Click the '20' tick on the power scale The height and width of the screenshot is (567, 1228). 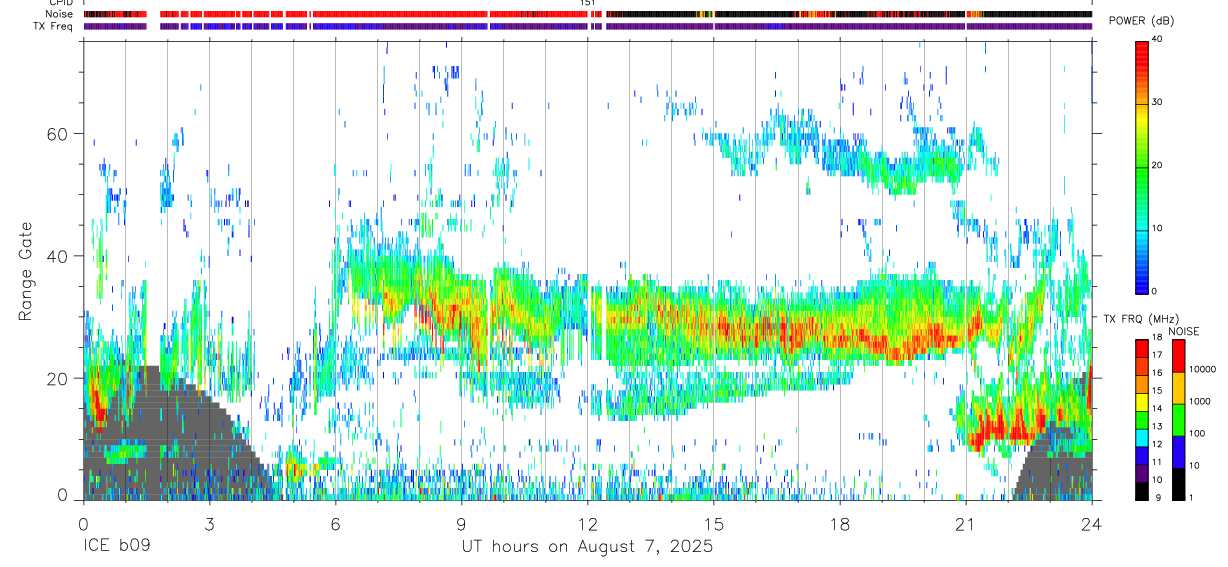pos(1158,166)
